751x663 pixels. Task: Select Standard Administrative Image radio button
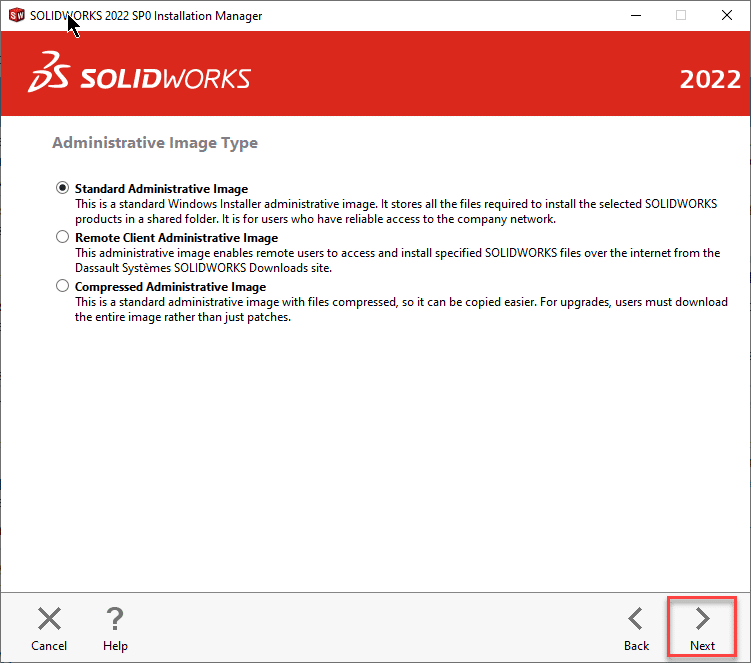tap(62, 188)
